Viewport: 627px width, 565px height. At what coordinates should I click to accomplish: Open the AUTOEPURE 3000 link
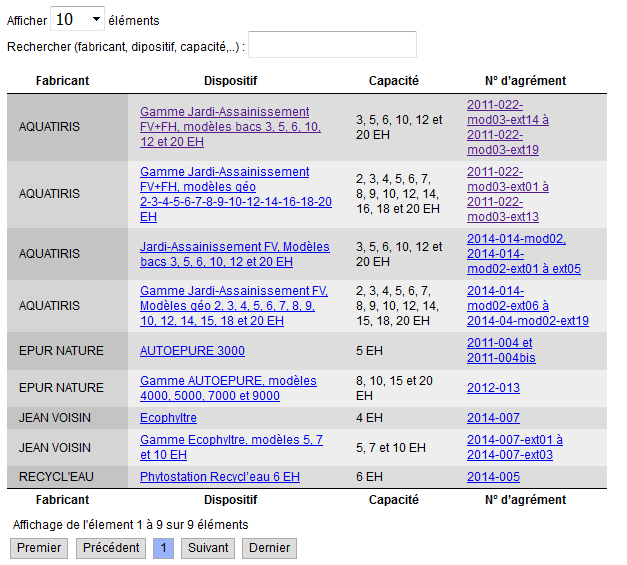point(192,351)
